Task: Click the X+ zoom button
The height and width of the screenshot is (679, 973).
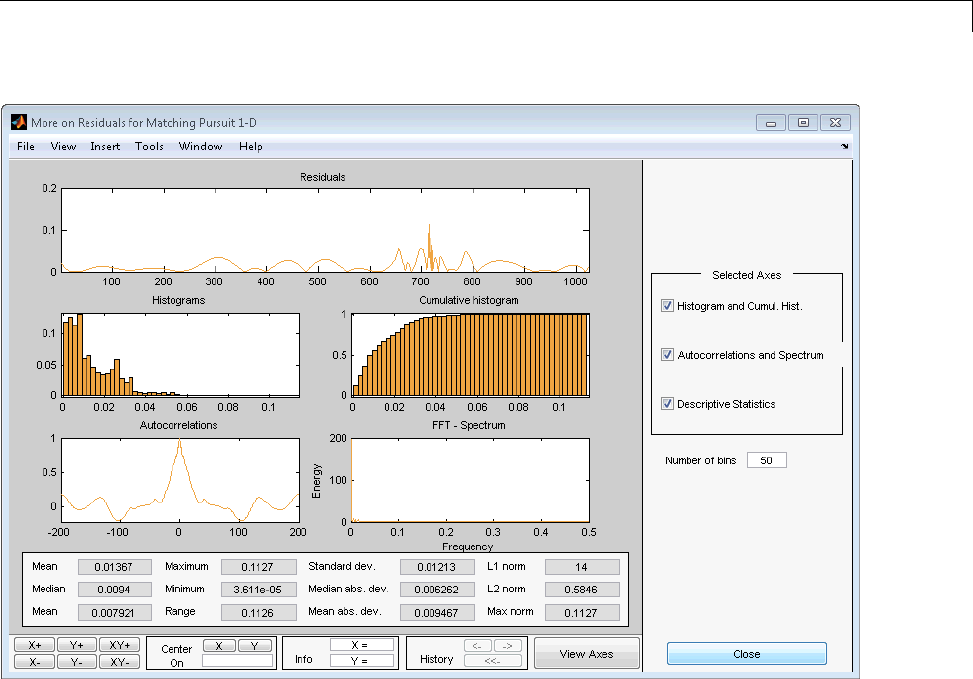Action: point(33,645)
